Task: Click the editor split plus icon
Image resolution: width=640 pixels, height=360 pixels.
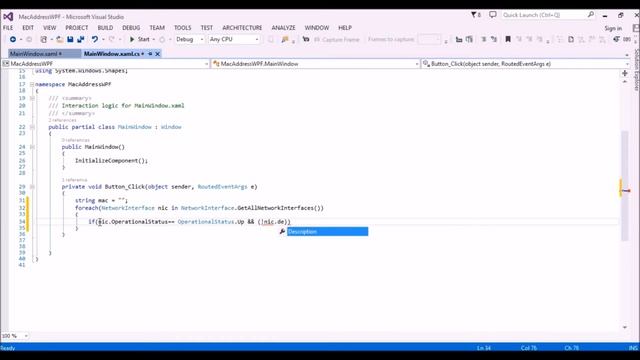Action: coord(624,73)
